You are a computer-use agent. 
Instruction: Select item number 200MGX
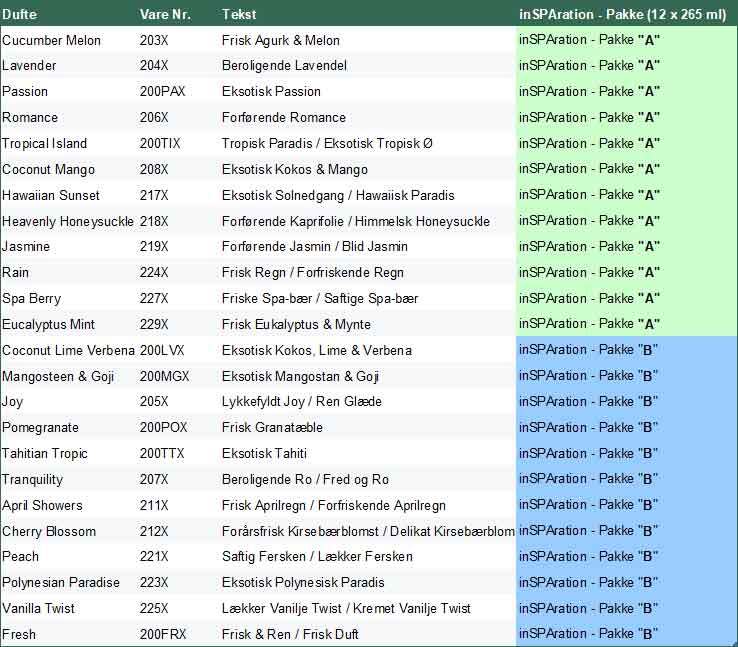[x=164, y=376]
